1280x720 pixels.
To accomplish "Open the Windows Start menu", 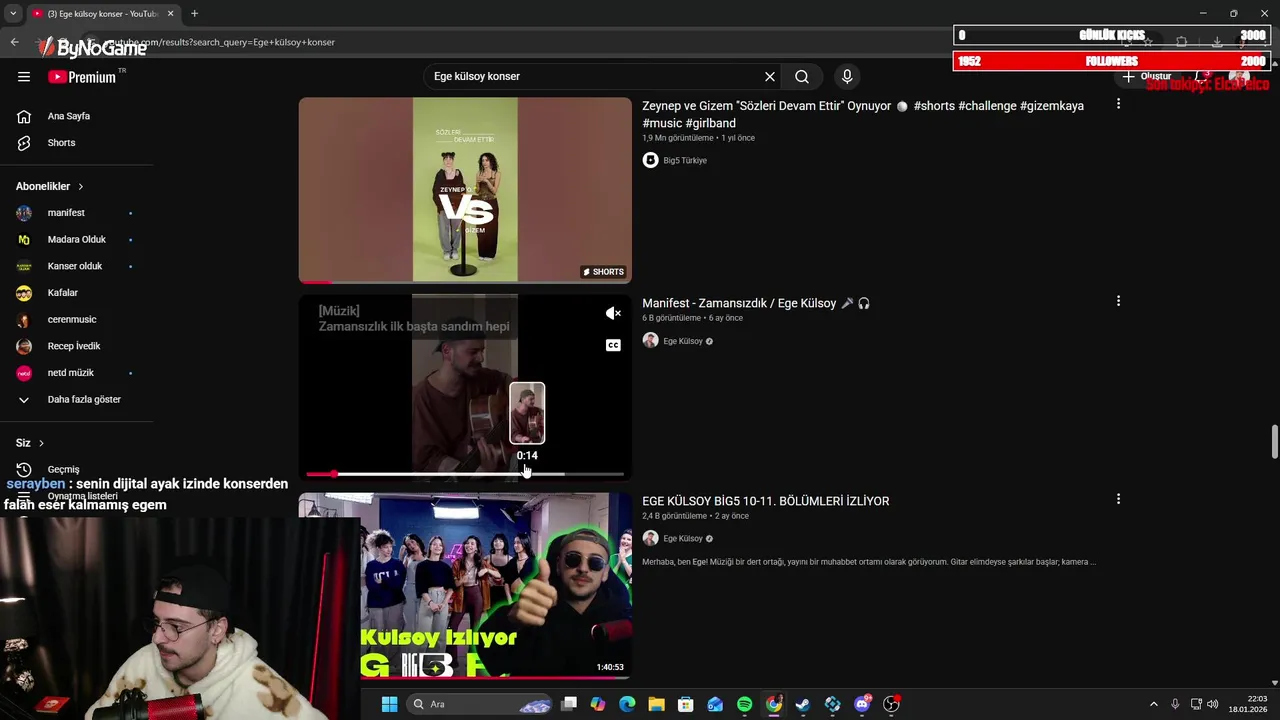I will pos(390,704).
